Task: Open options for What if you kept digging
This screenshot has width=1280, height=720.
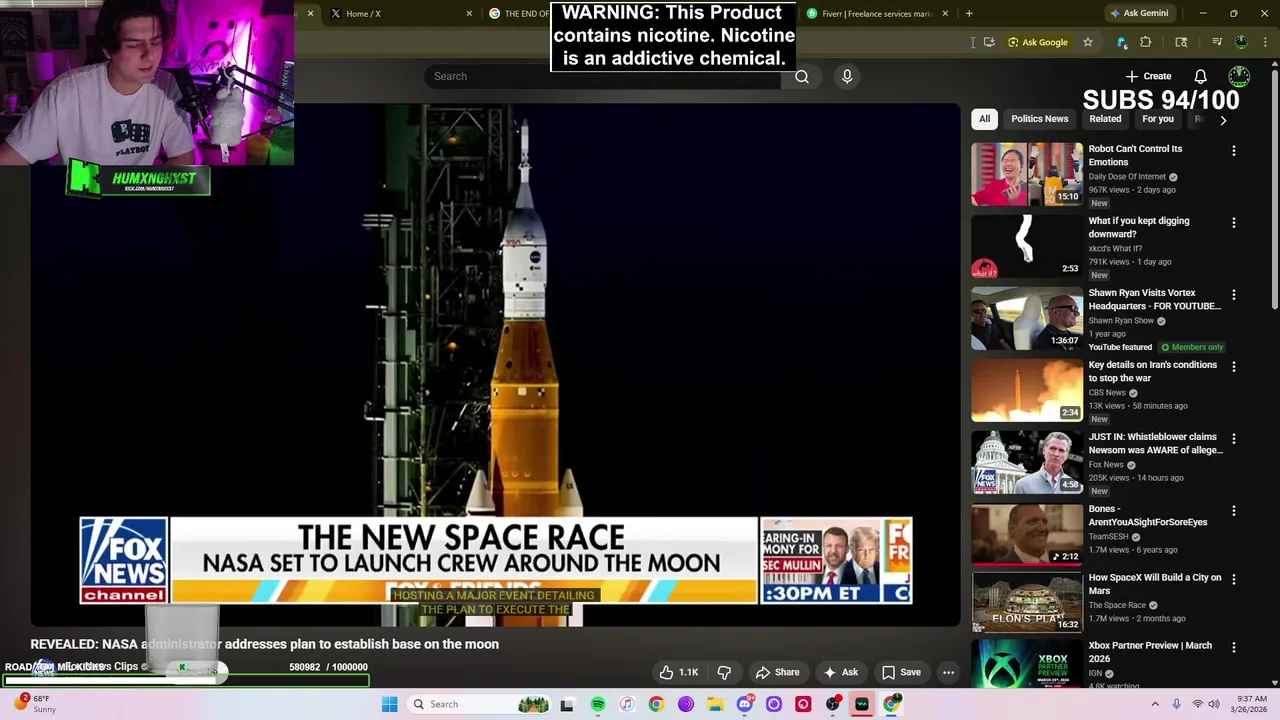Action: pyautogui.click(x=1234, y=223)
